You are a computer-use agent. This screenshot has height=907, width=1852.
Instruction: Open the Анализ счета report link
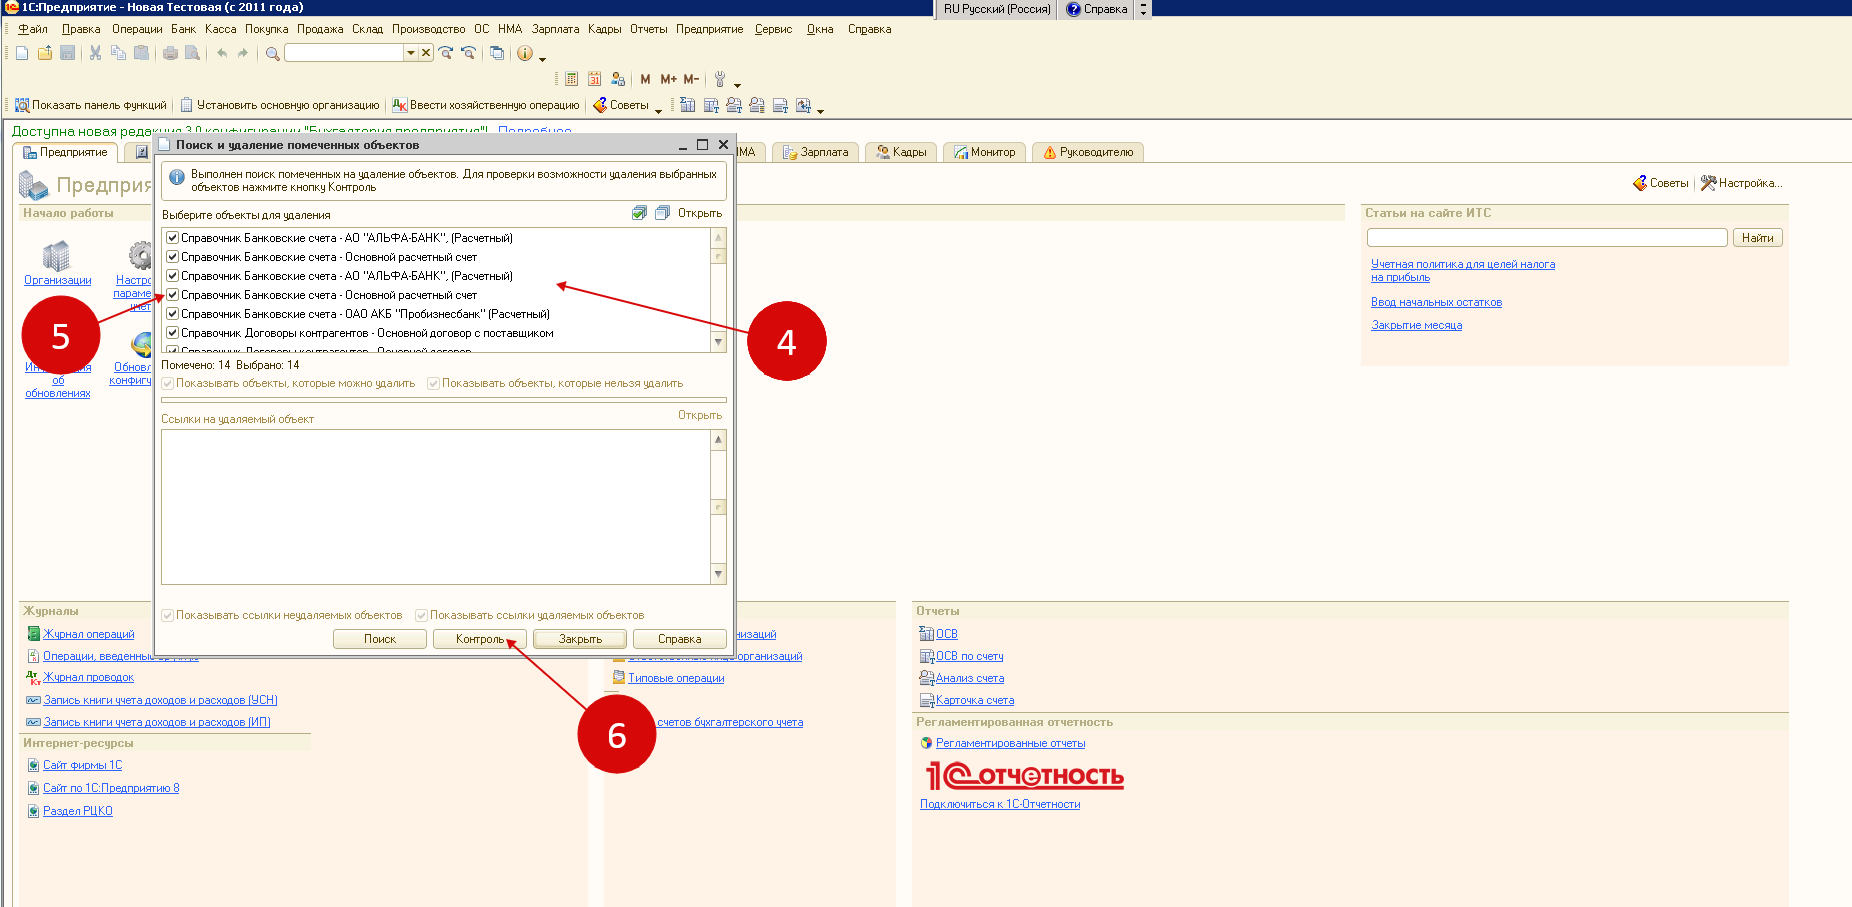pyautogui.click(x=969, y=678)
